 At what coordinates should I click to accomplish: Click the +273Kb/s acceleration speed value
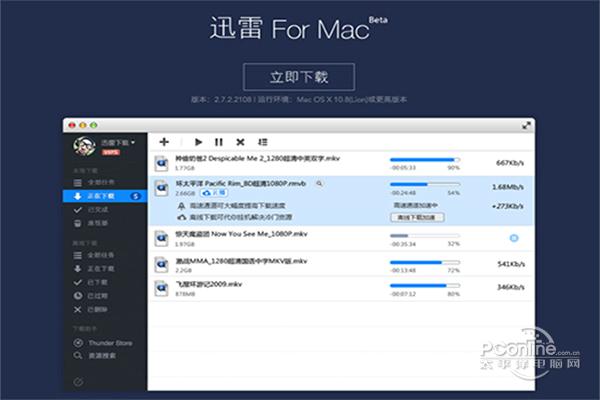point(508,206)
